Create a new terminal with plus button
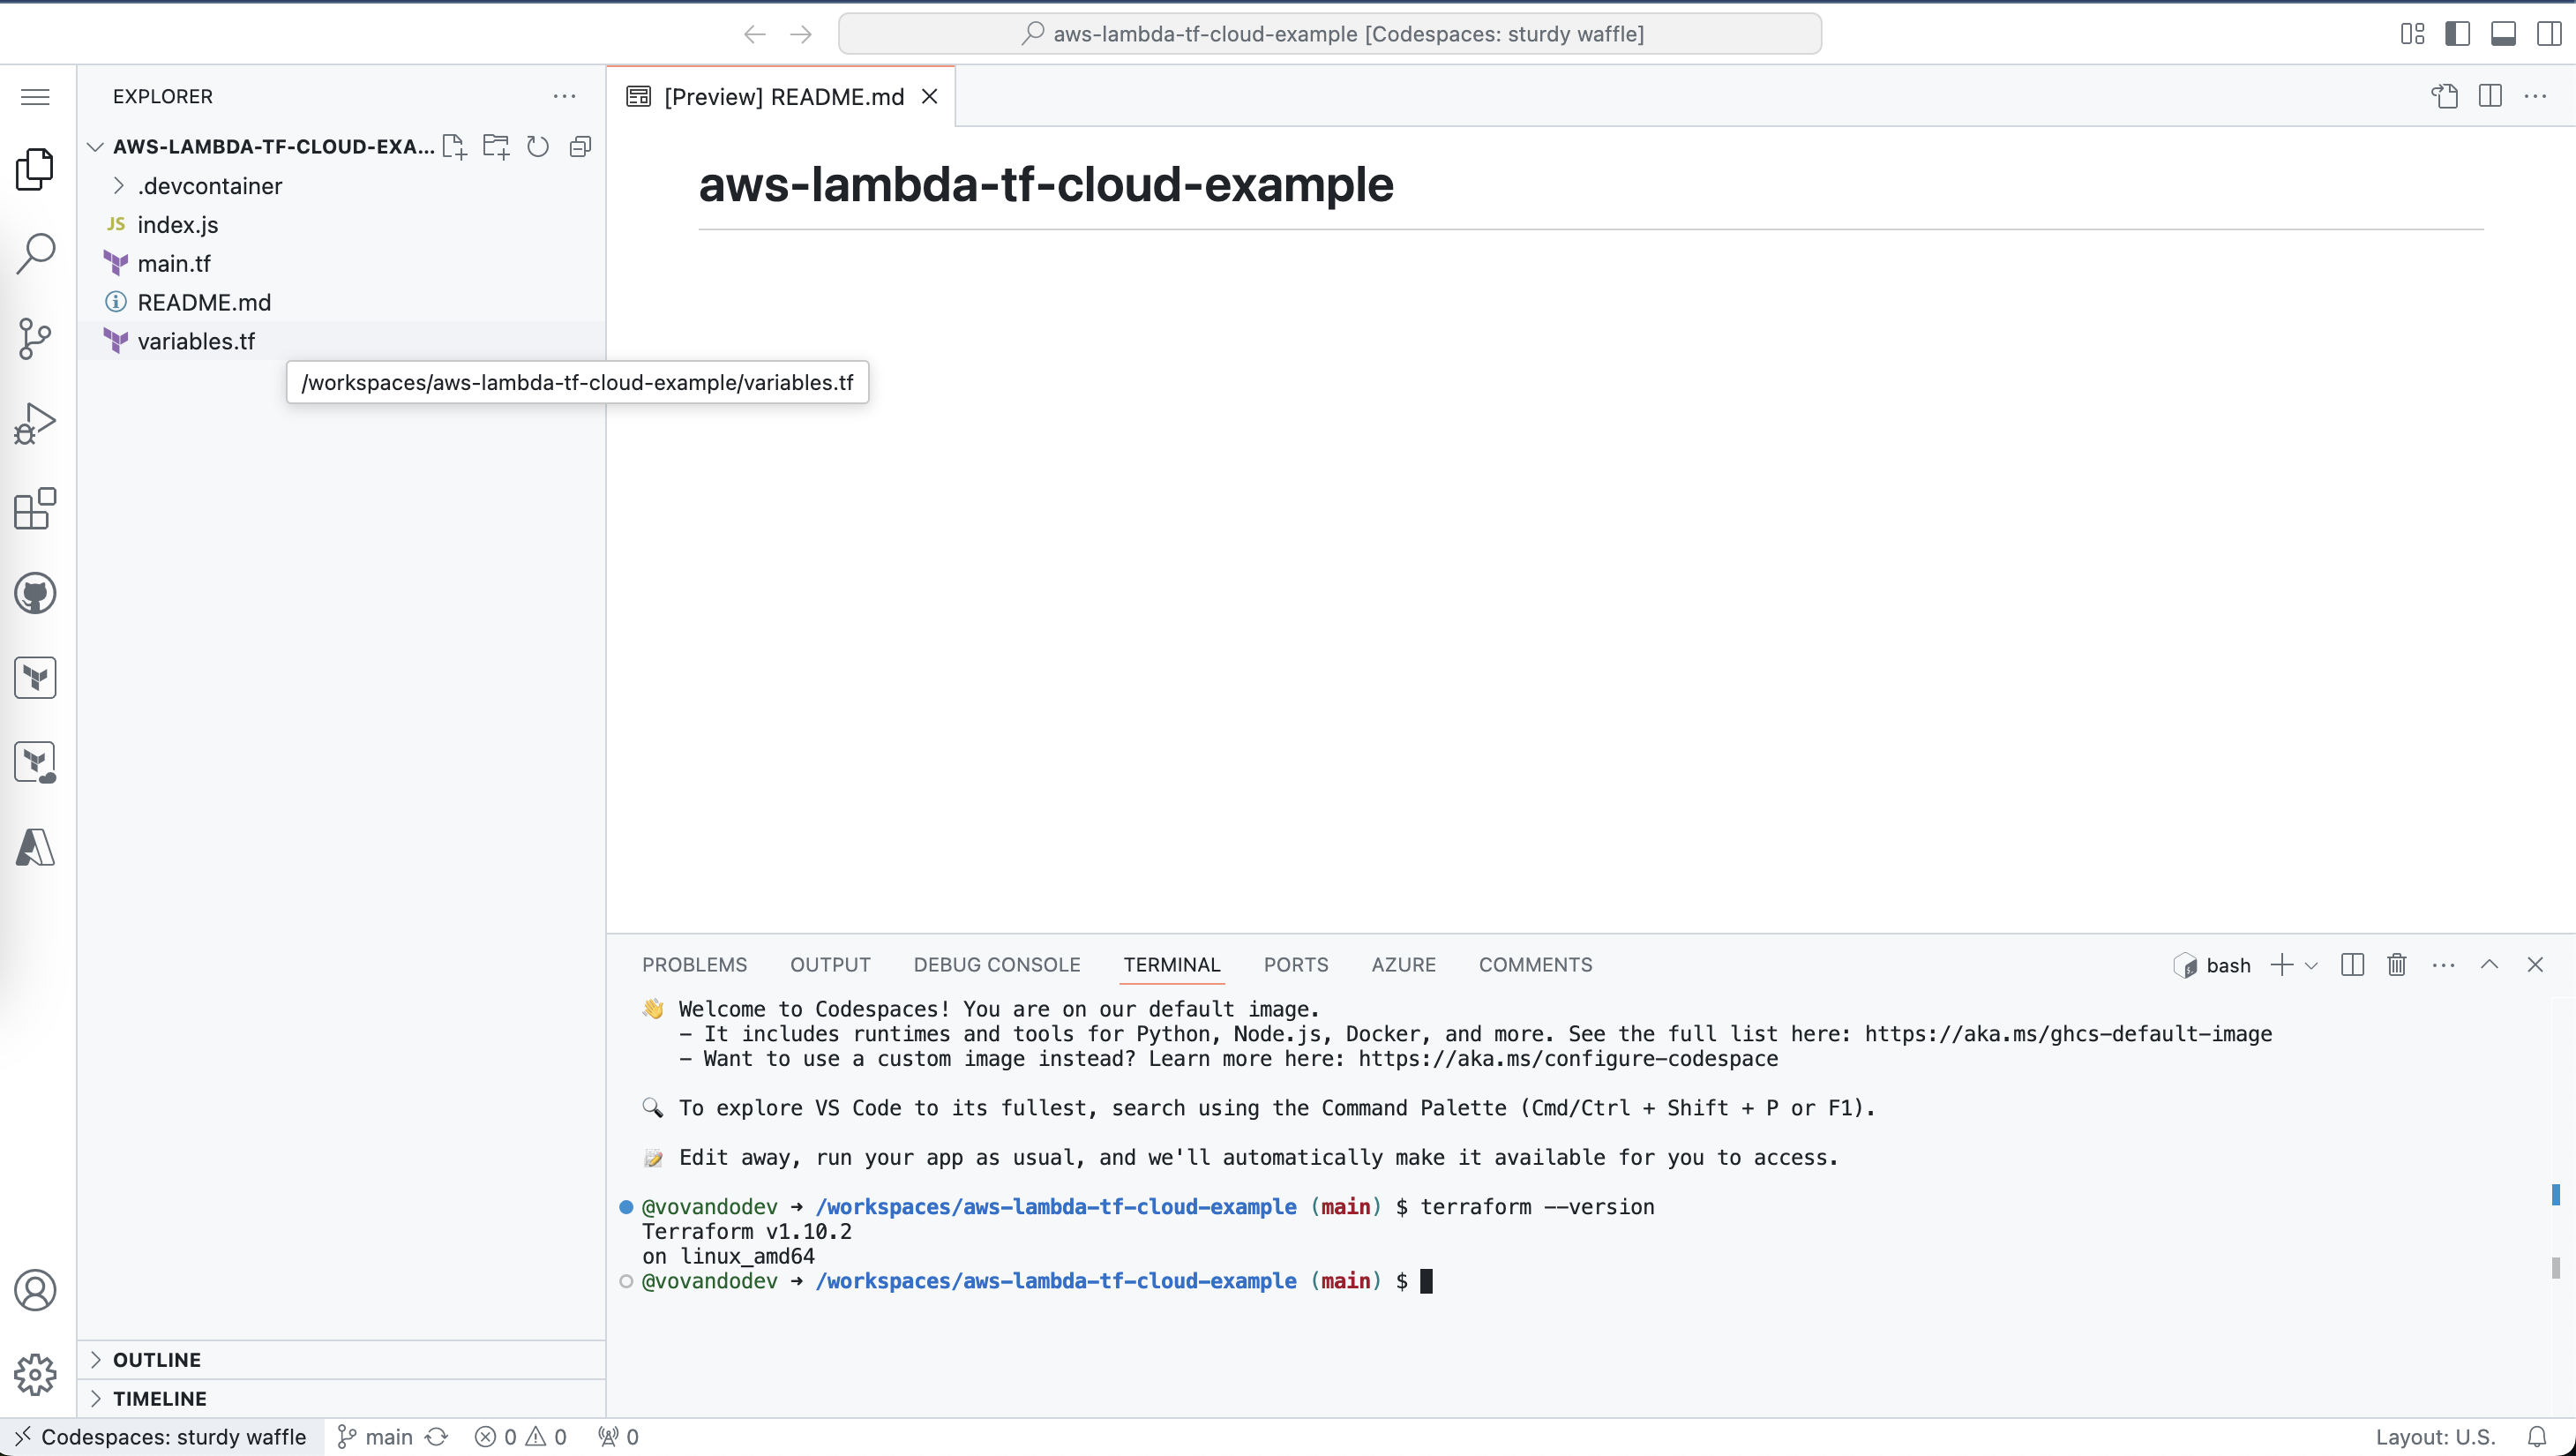 [x=2282, y=965]
